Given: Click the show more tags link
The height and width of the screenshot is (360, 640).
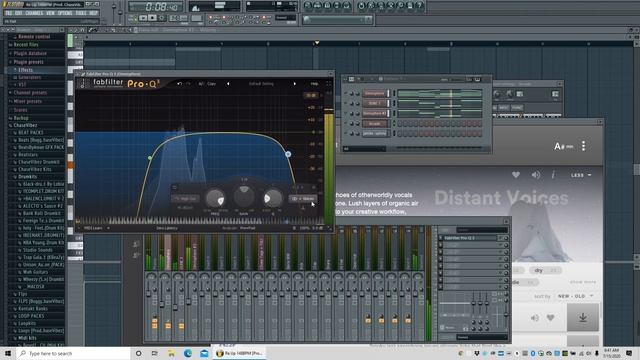Looking at the screenshot, I should tap(583, 282).
